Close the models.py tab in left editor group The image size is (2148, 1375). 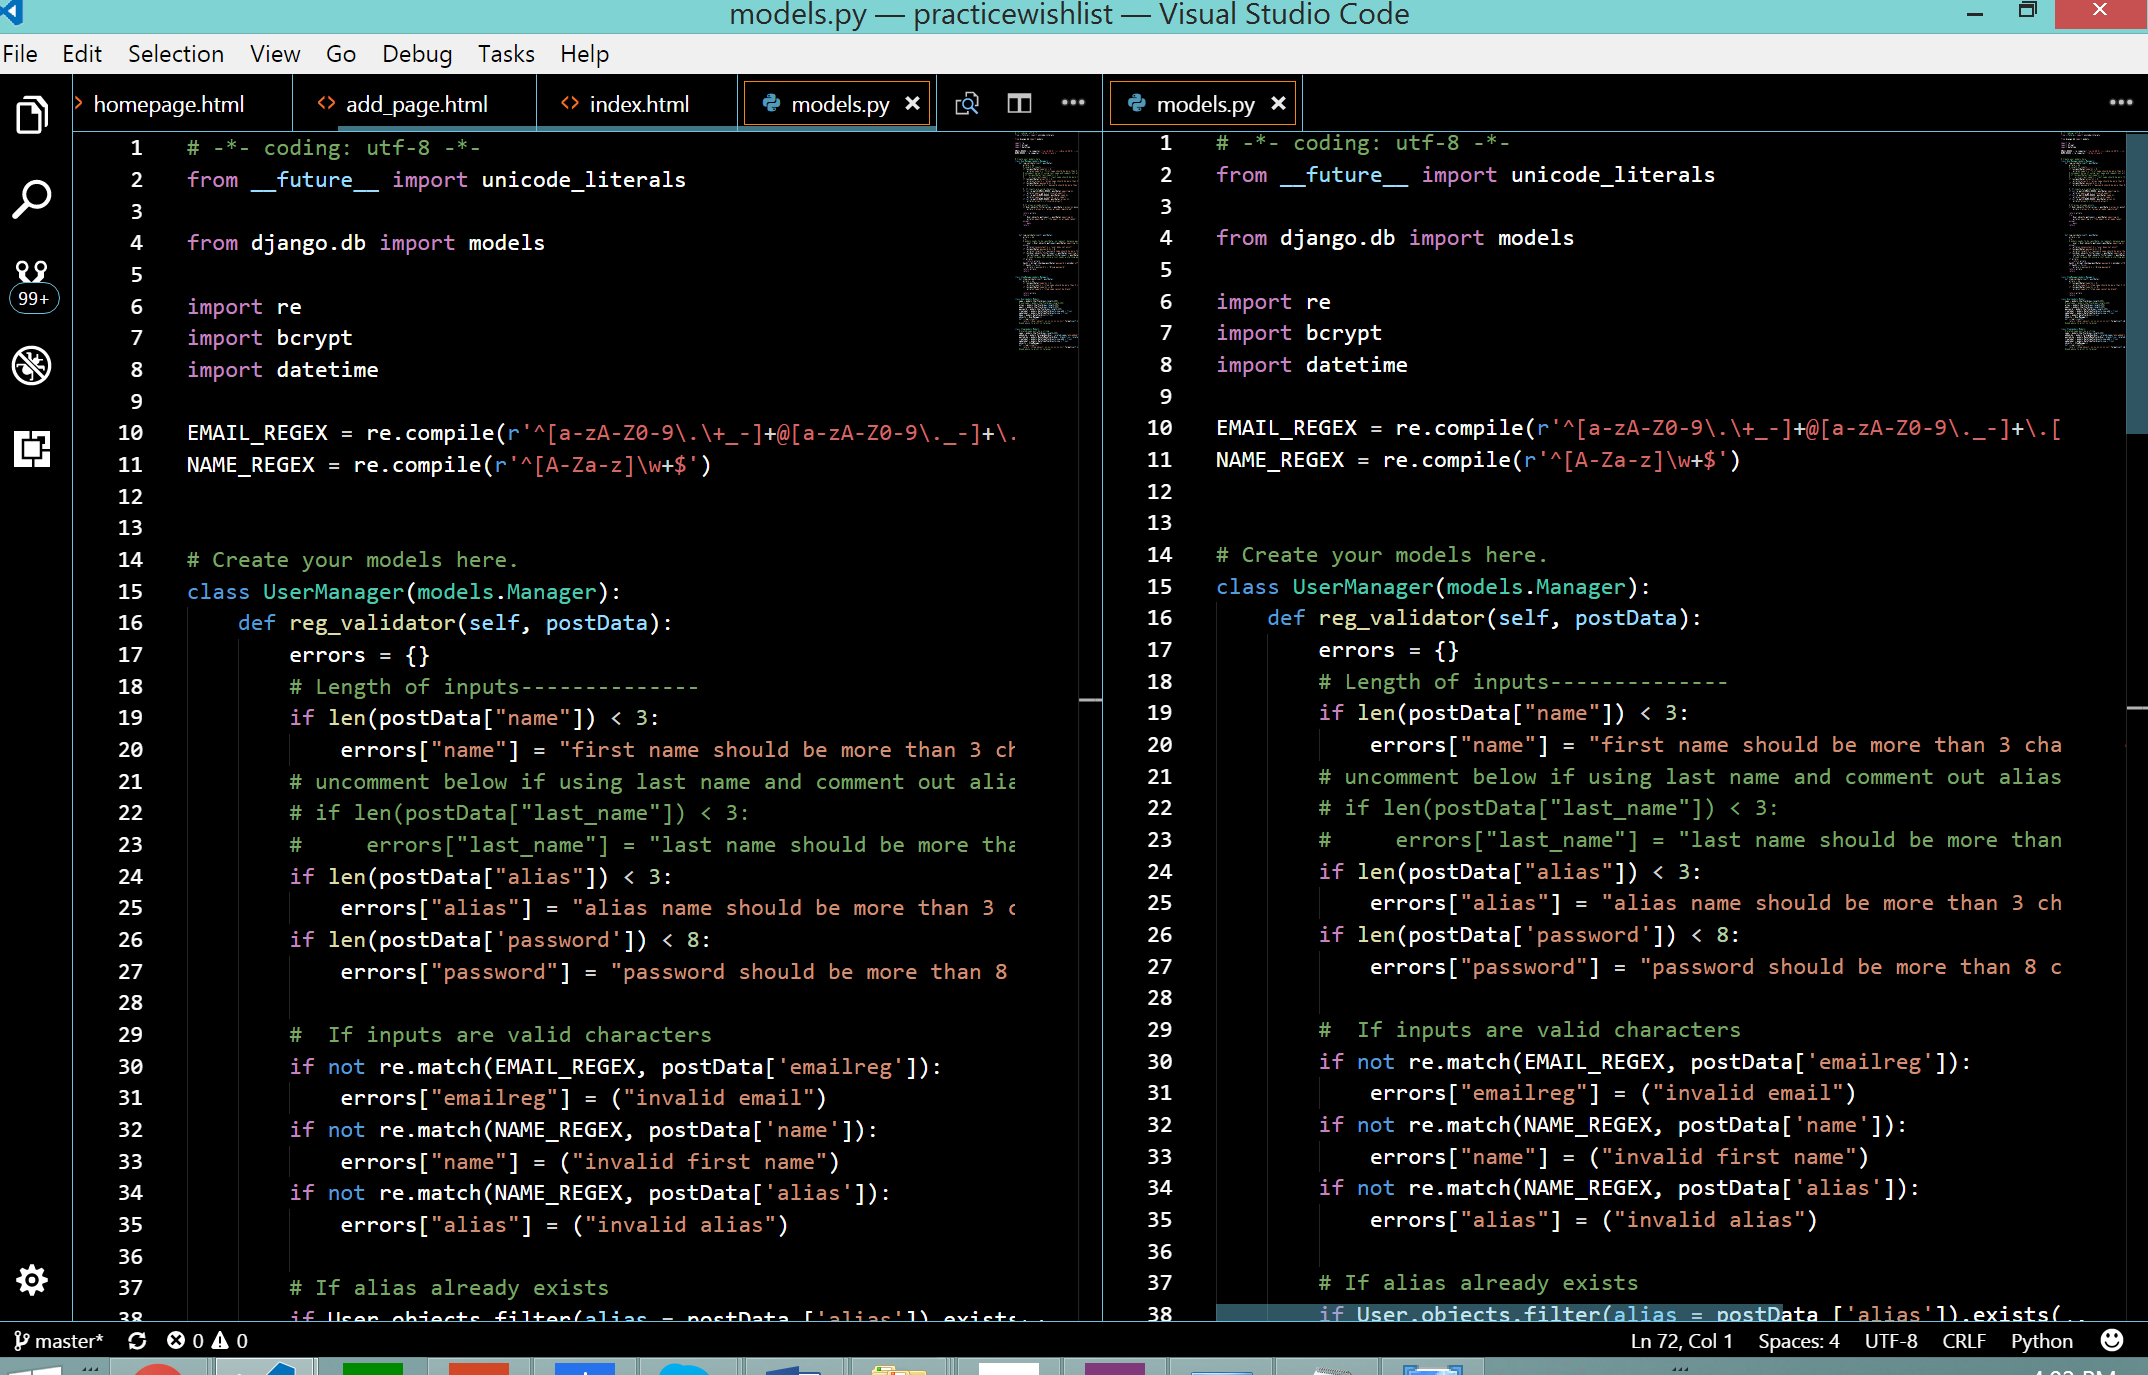[x=912, y=104]
